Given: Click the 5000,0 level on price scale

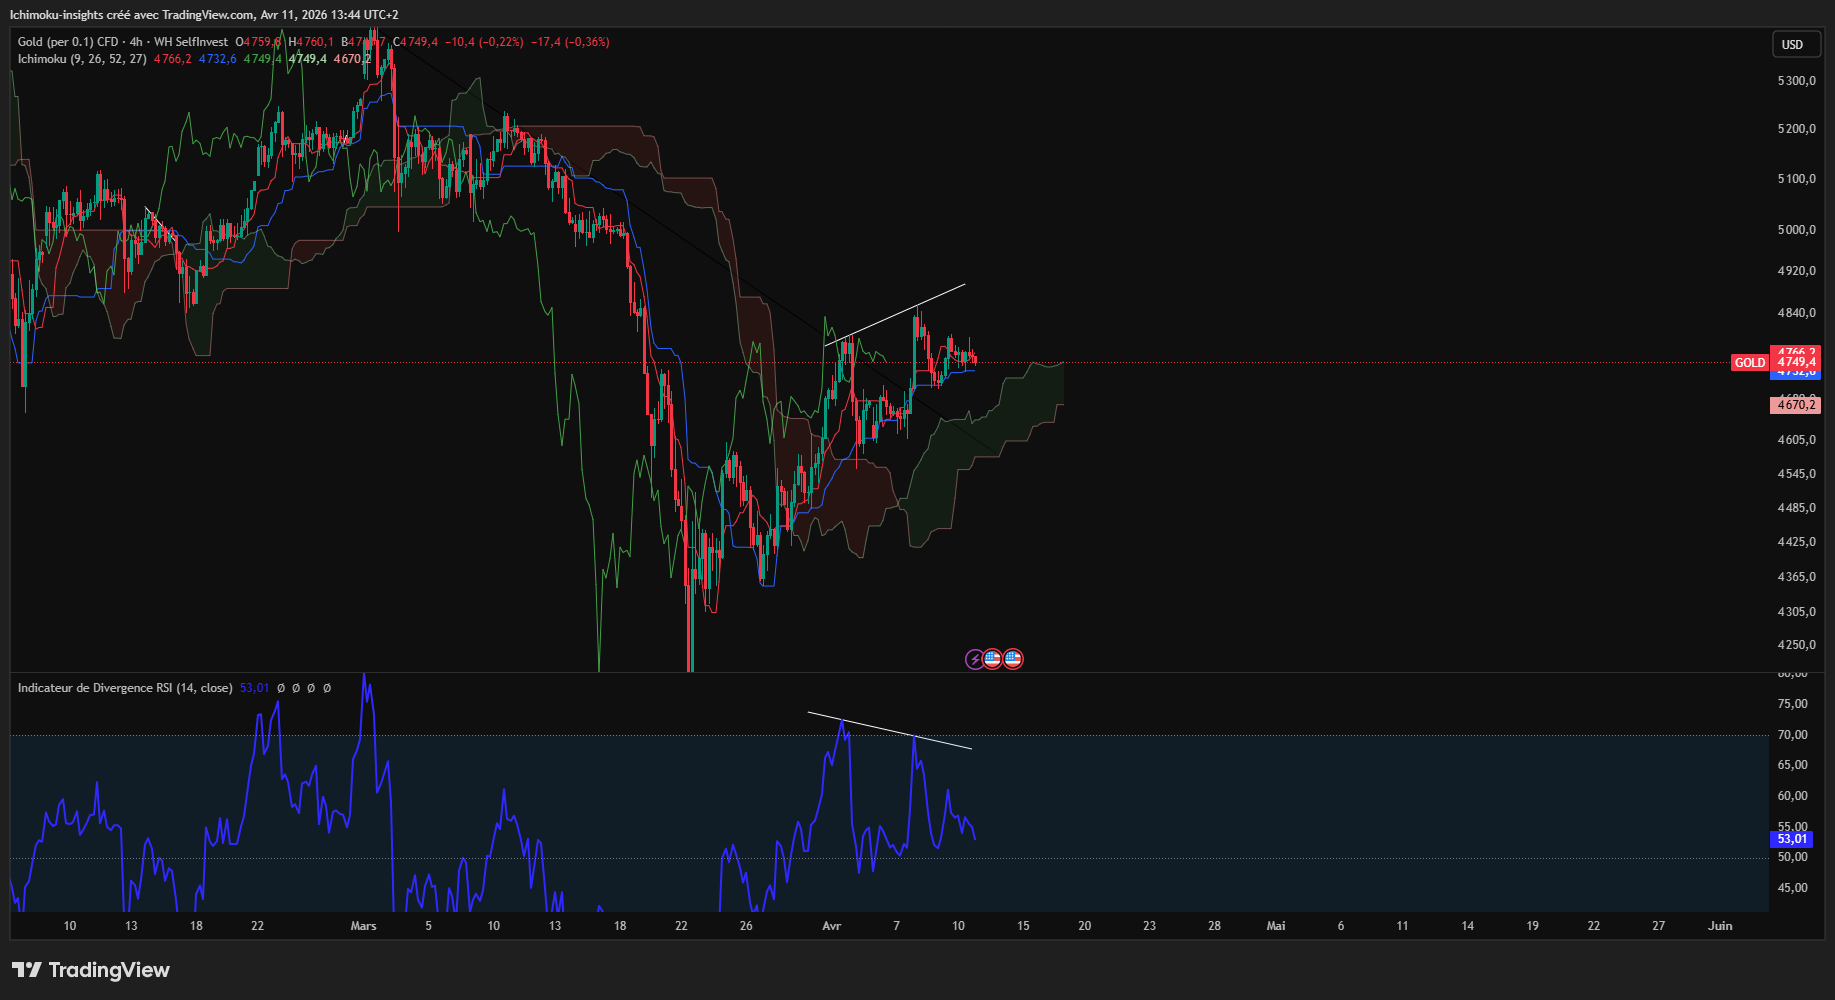Looking at the screenshot, I should pos(1796,230).
